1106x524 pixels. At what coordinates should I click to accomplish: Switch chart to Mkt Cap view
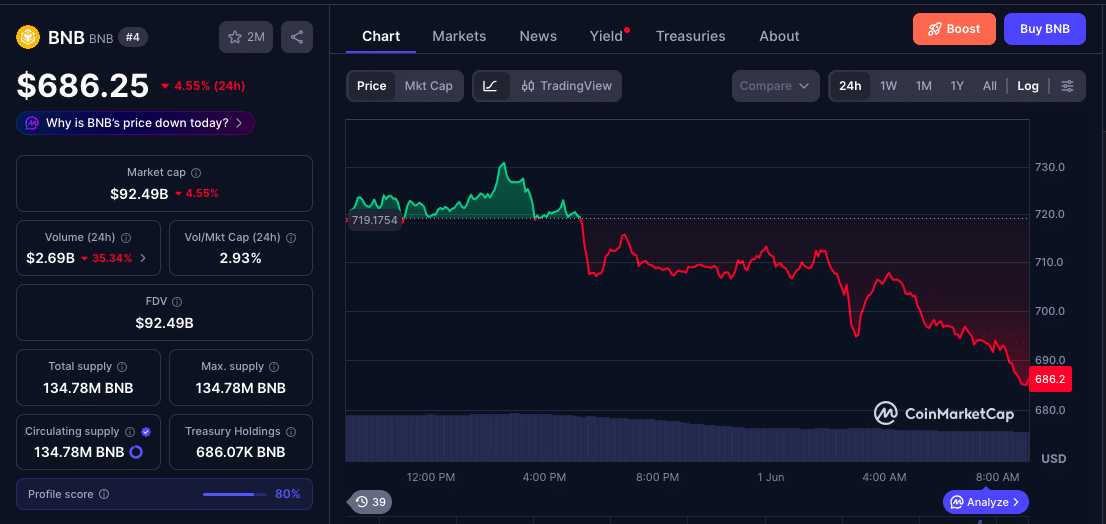point(428,86)
